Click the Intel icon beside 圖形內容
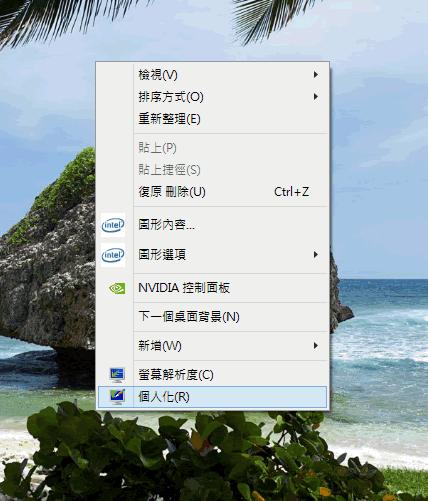This screenshot has width=428, height=501. pos(113,225)
